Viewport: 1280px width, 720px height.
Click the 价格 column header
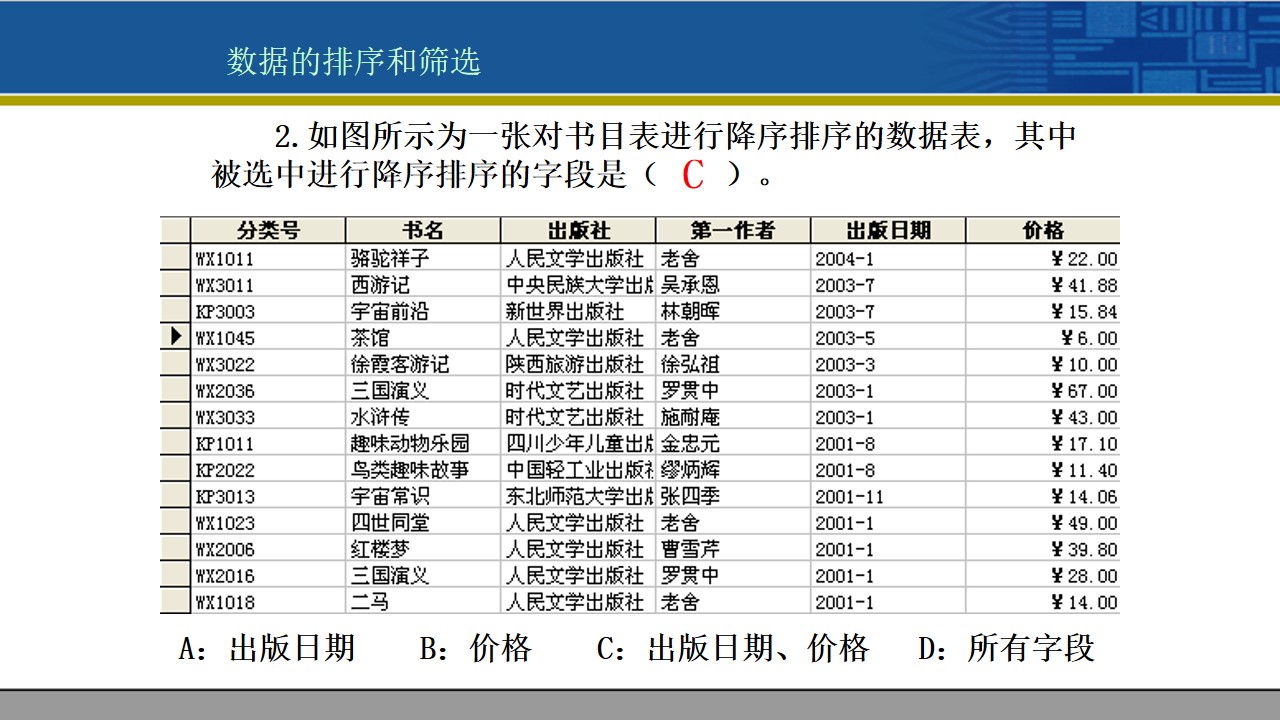click(1043, 230)
